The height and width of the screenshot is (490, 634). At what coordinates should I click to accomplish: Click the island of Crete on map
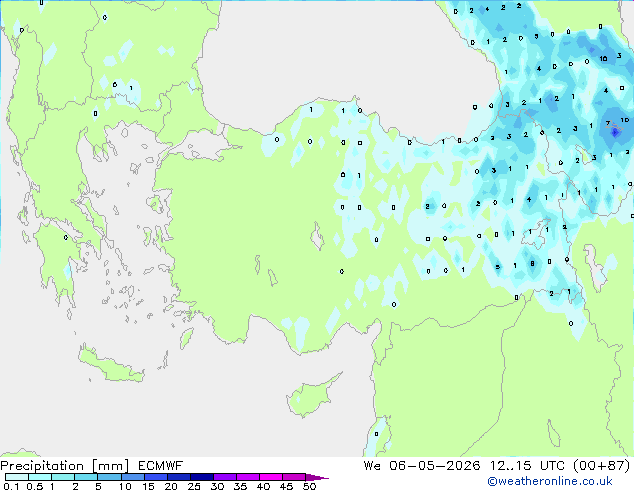pyautogui.click(x=111, y=365)
